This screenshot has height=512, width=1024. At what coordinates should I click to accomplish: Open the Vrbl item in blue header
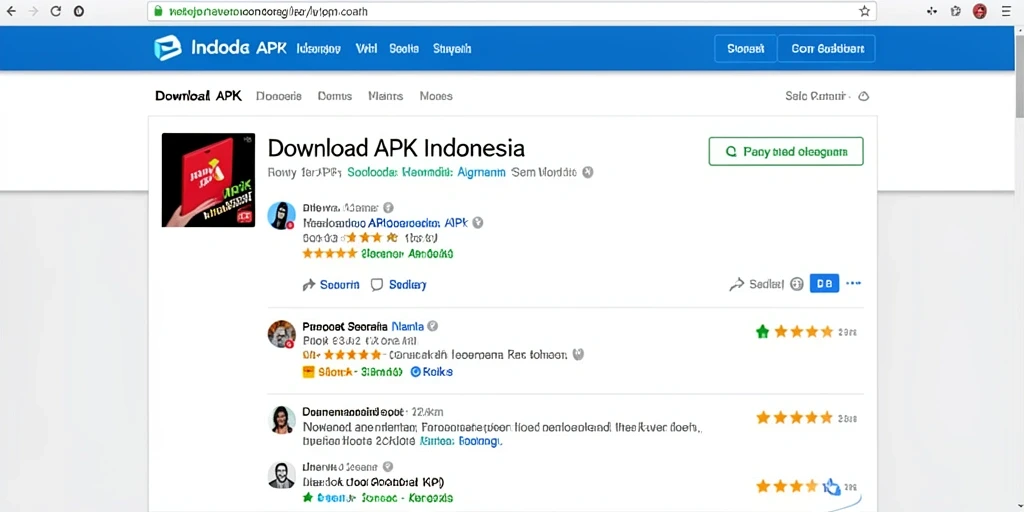(x=366, y=48)
